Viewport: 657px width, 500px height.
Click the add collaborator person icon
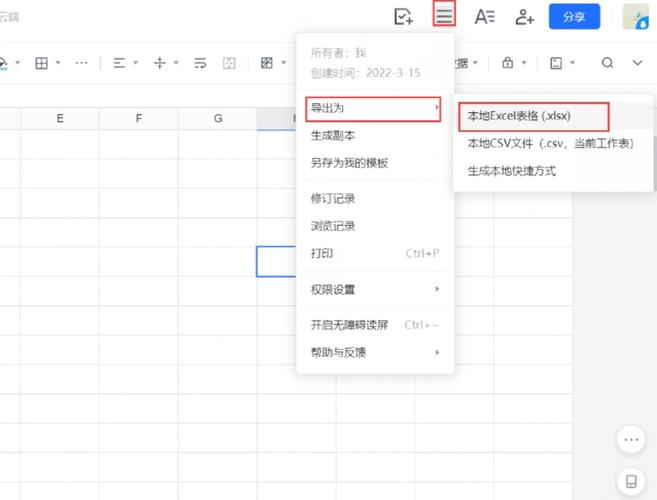click(524, 17)
